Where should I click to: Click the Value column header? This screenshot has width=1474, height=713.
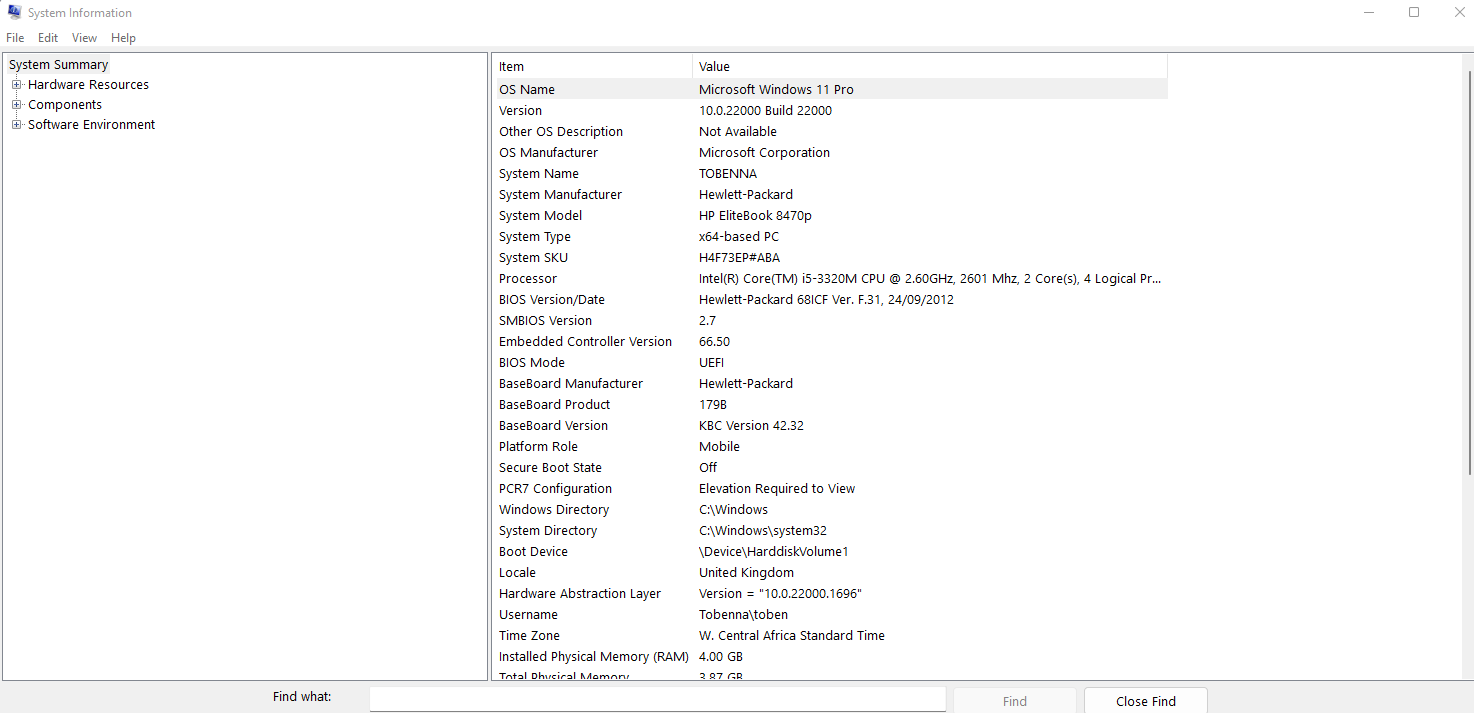(x=928, y=67)
